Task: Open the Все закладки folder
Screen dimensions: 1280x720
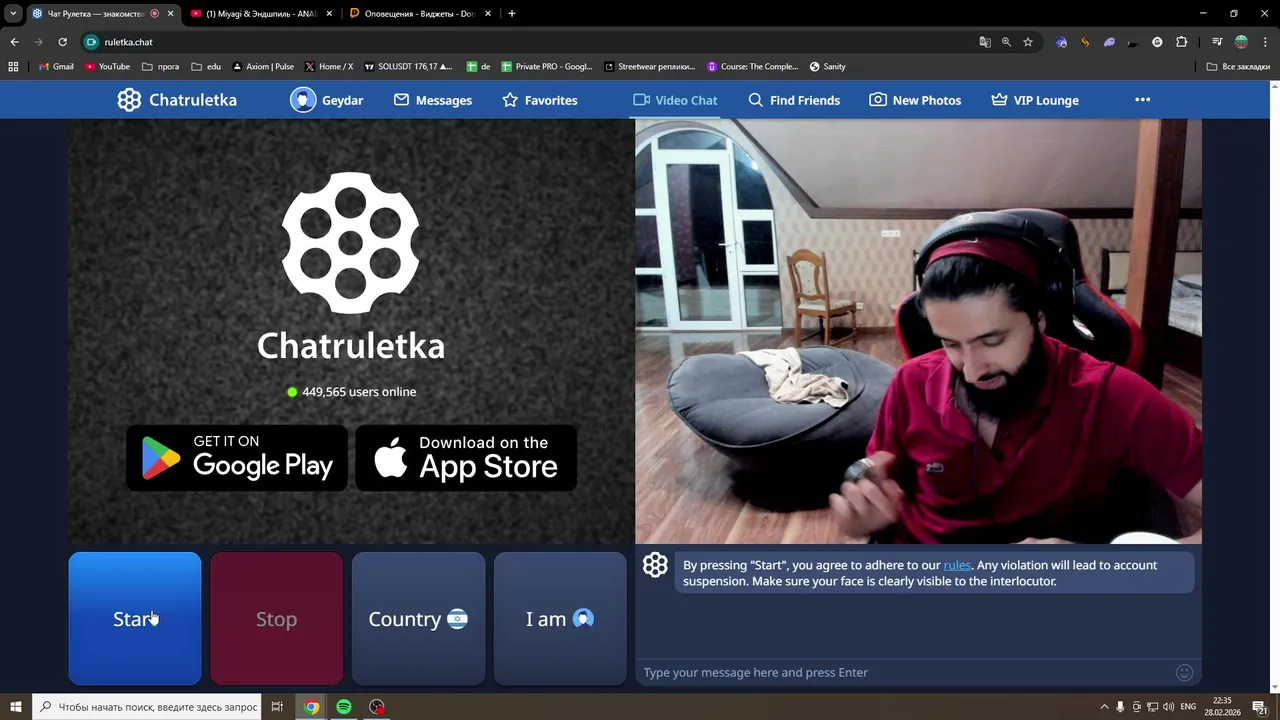Action: [x=1238, y=67]
